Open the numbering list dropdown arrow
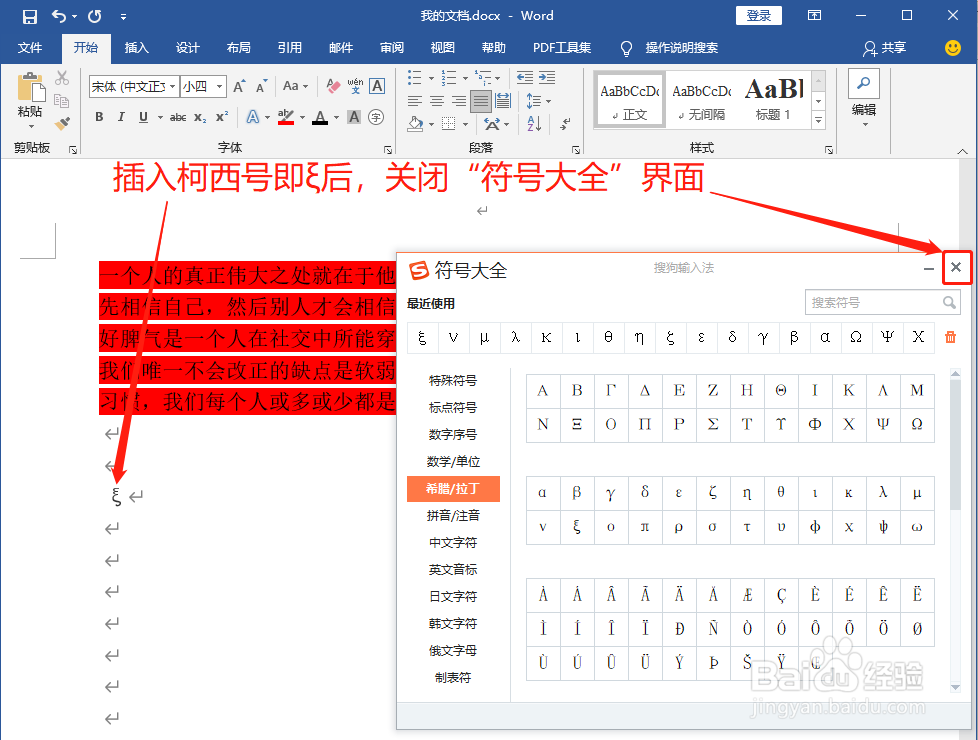This screenshot has width=978, height=740. coord(465,78)
